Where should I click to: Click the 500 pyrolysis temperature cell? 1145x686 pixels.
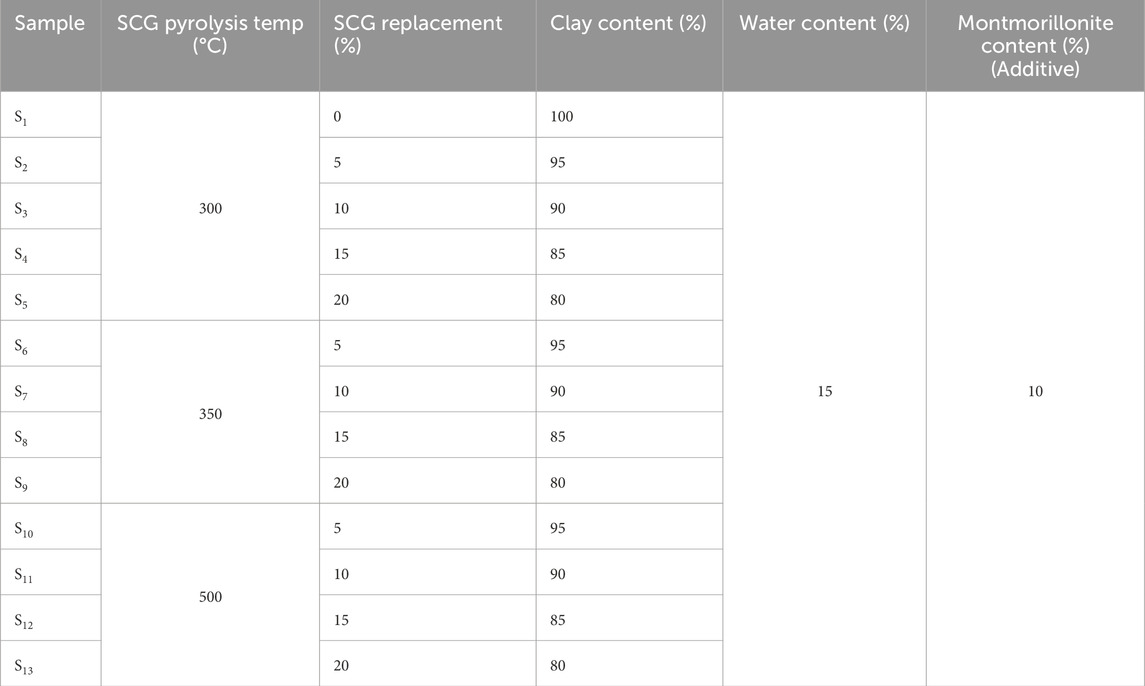click(211, 597)
